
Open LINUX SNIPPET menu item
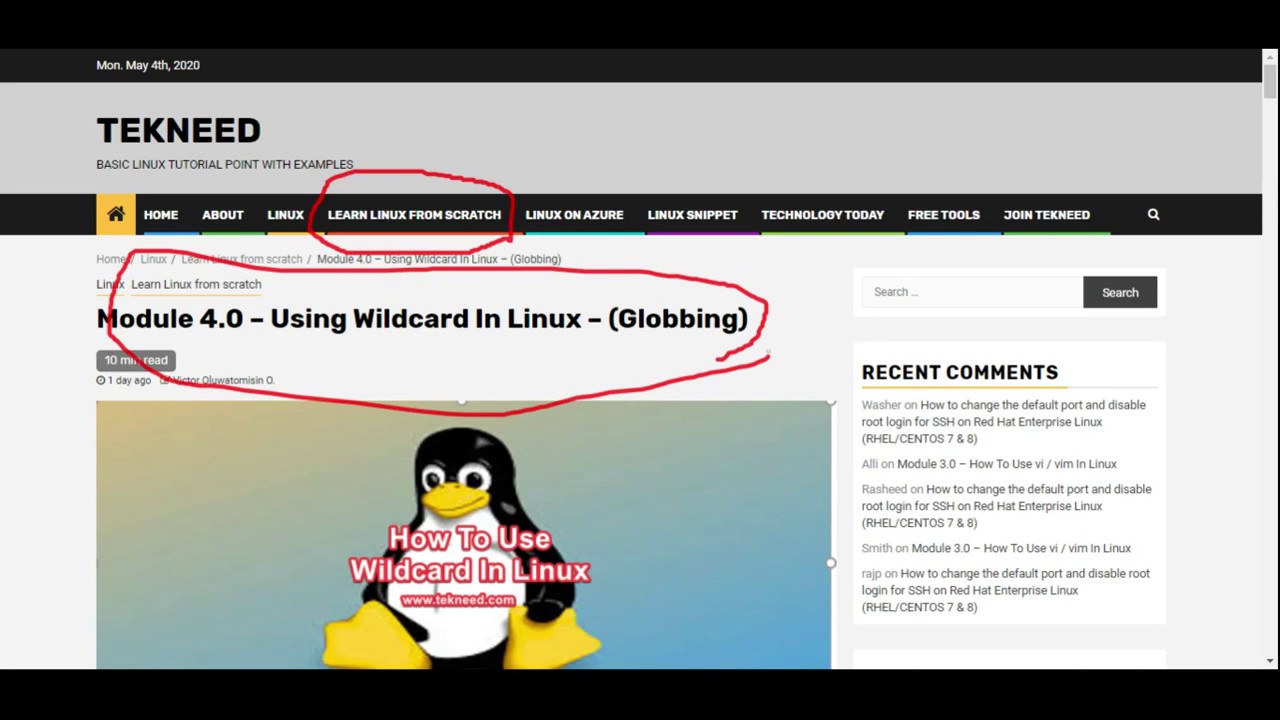coord(692,215)
